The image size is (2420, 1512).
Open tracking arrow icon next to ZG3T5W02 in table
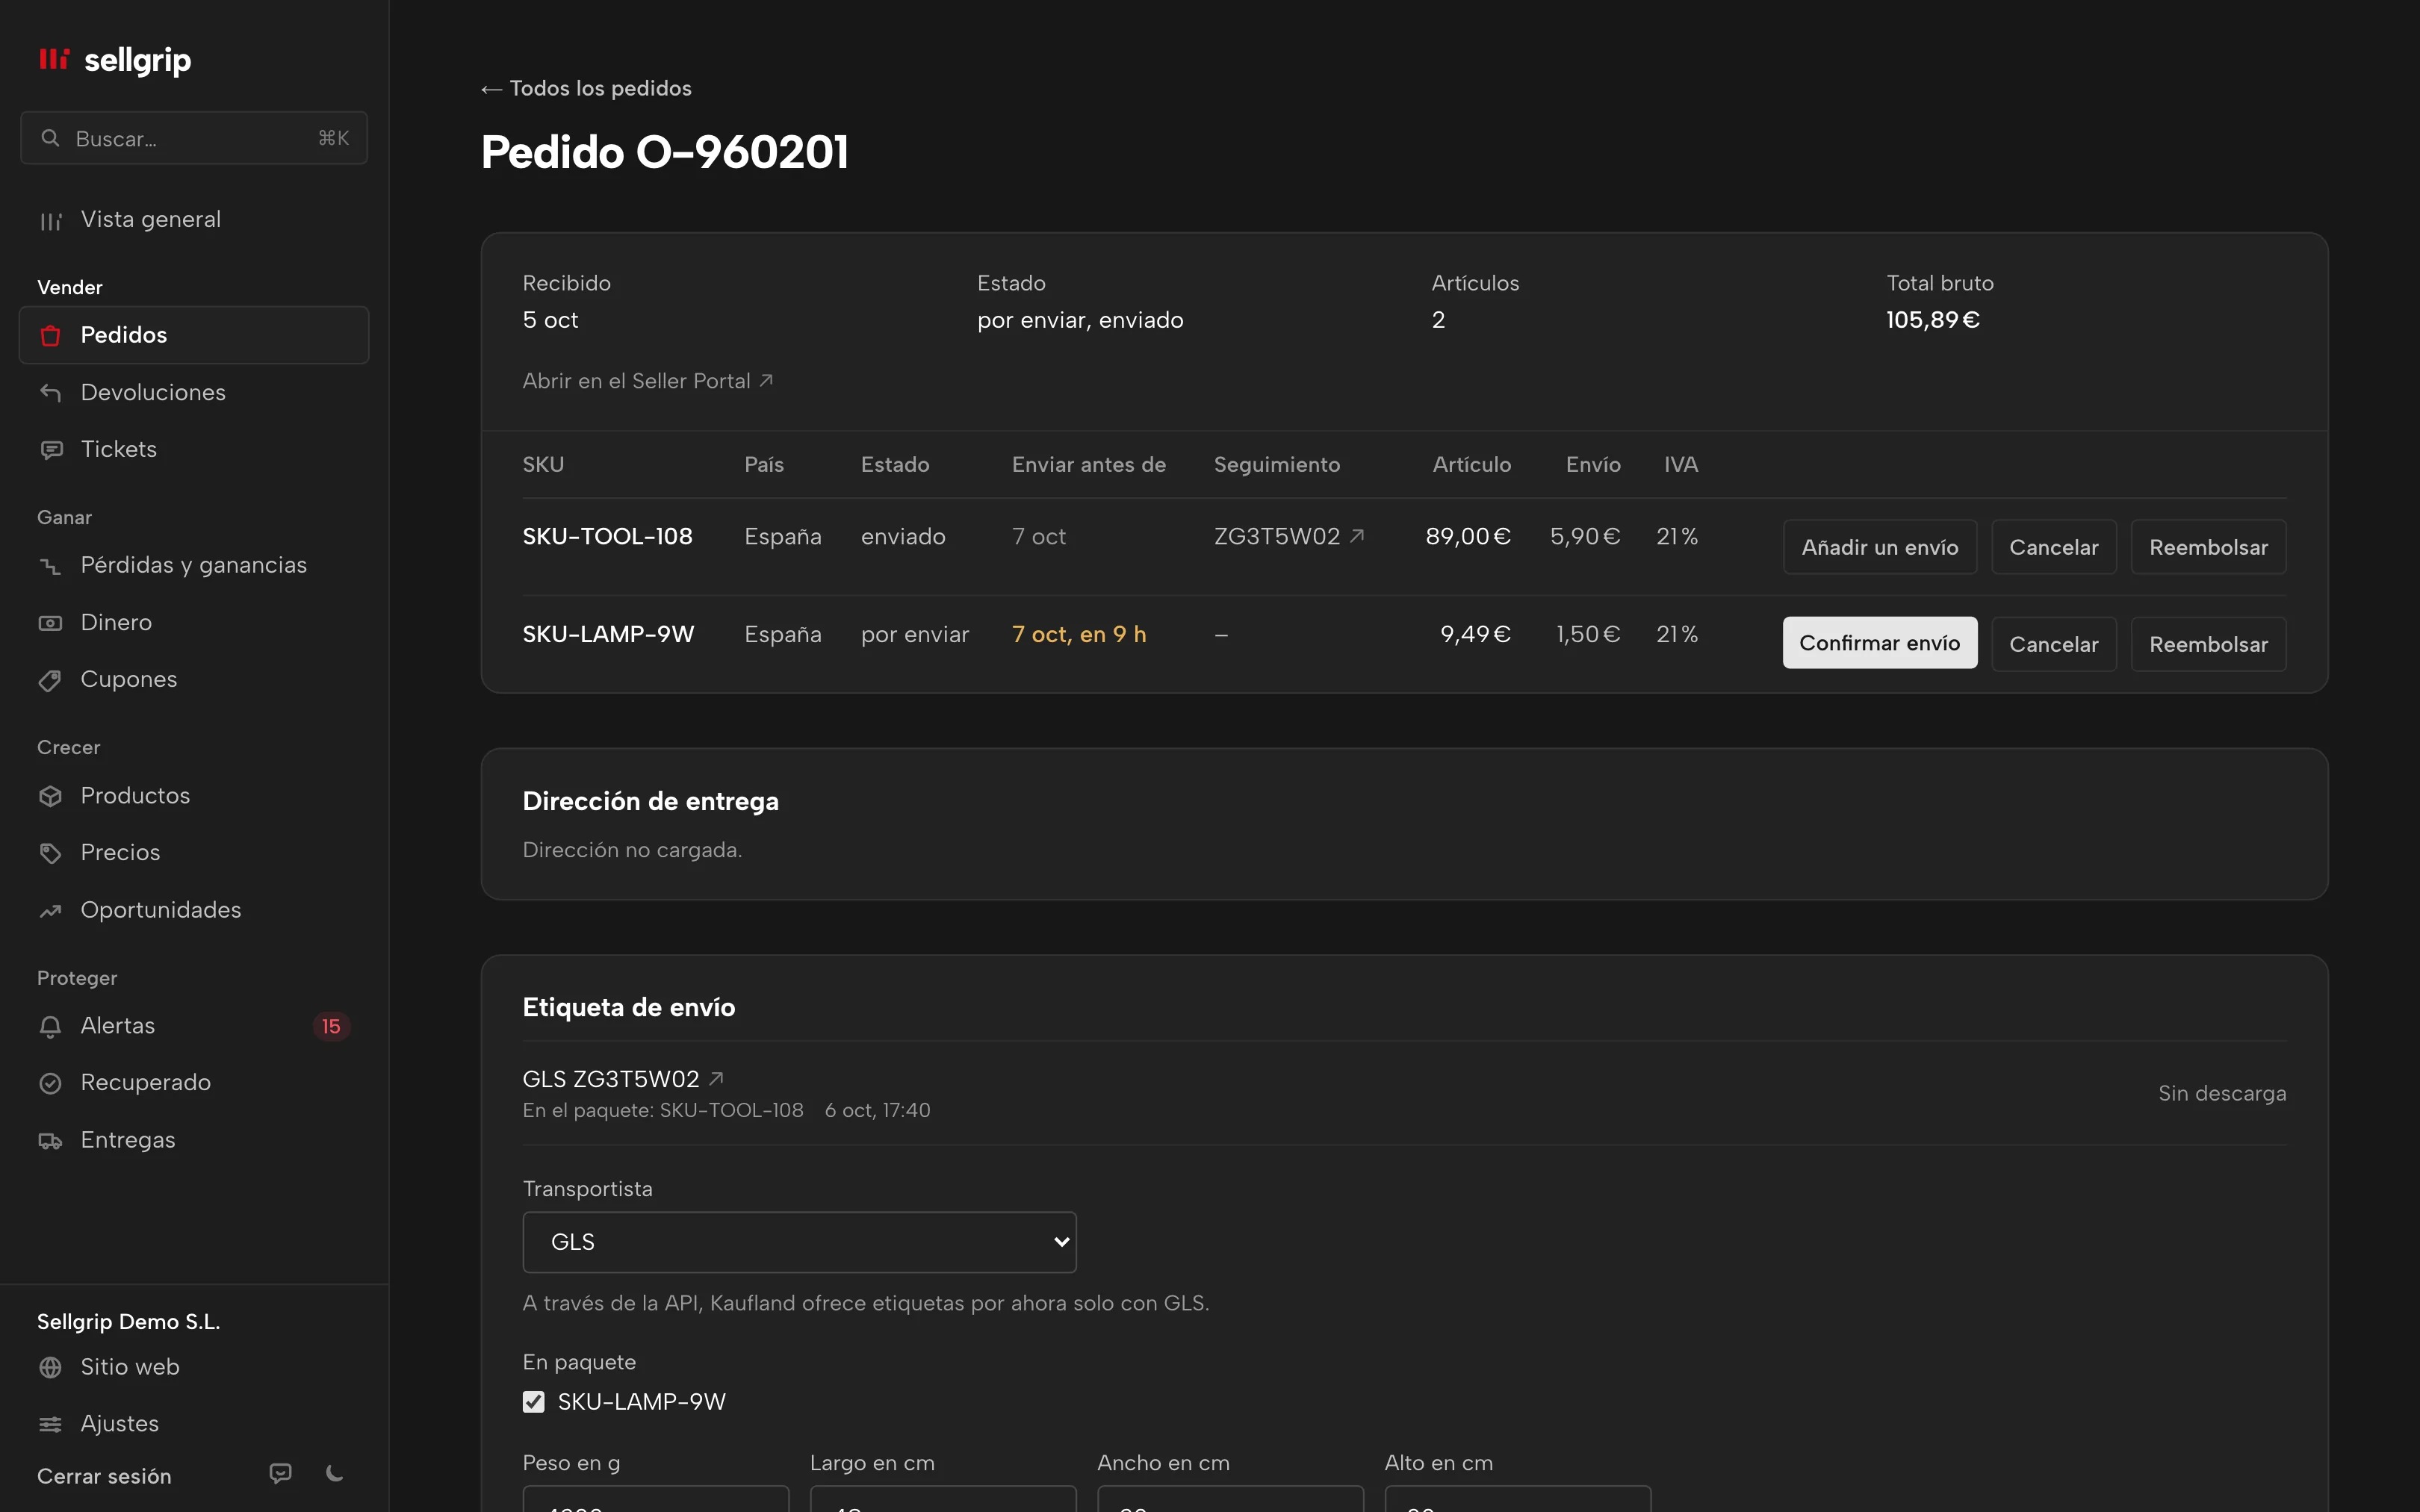[x=1357, y=536]
